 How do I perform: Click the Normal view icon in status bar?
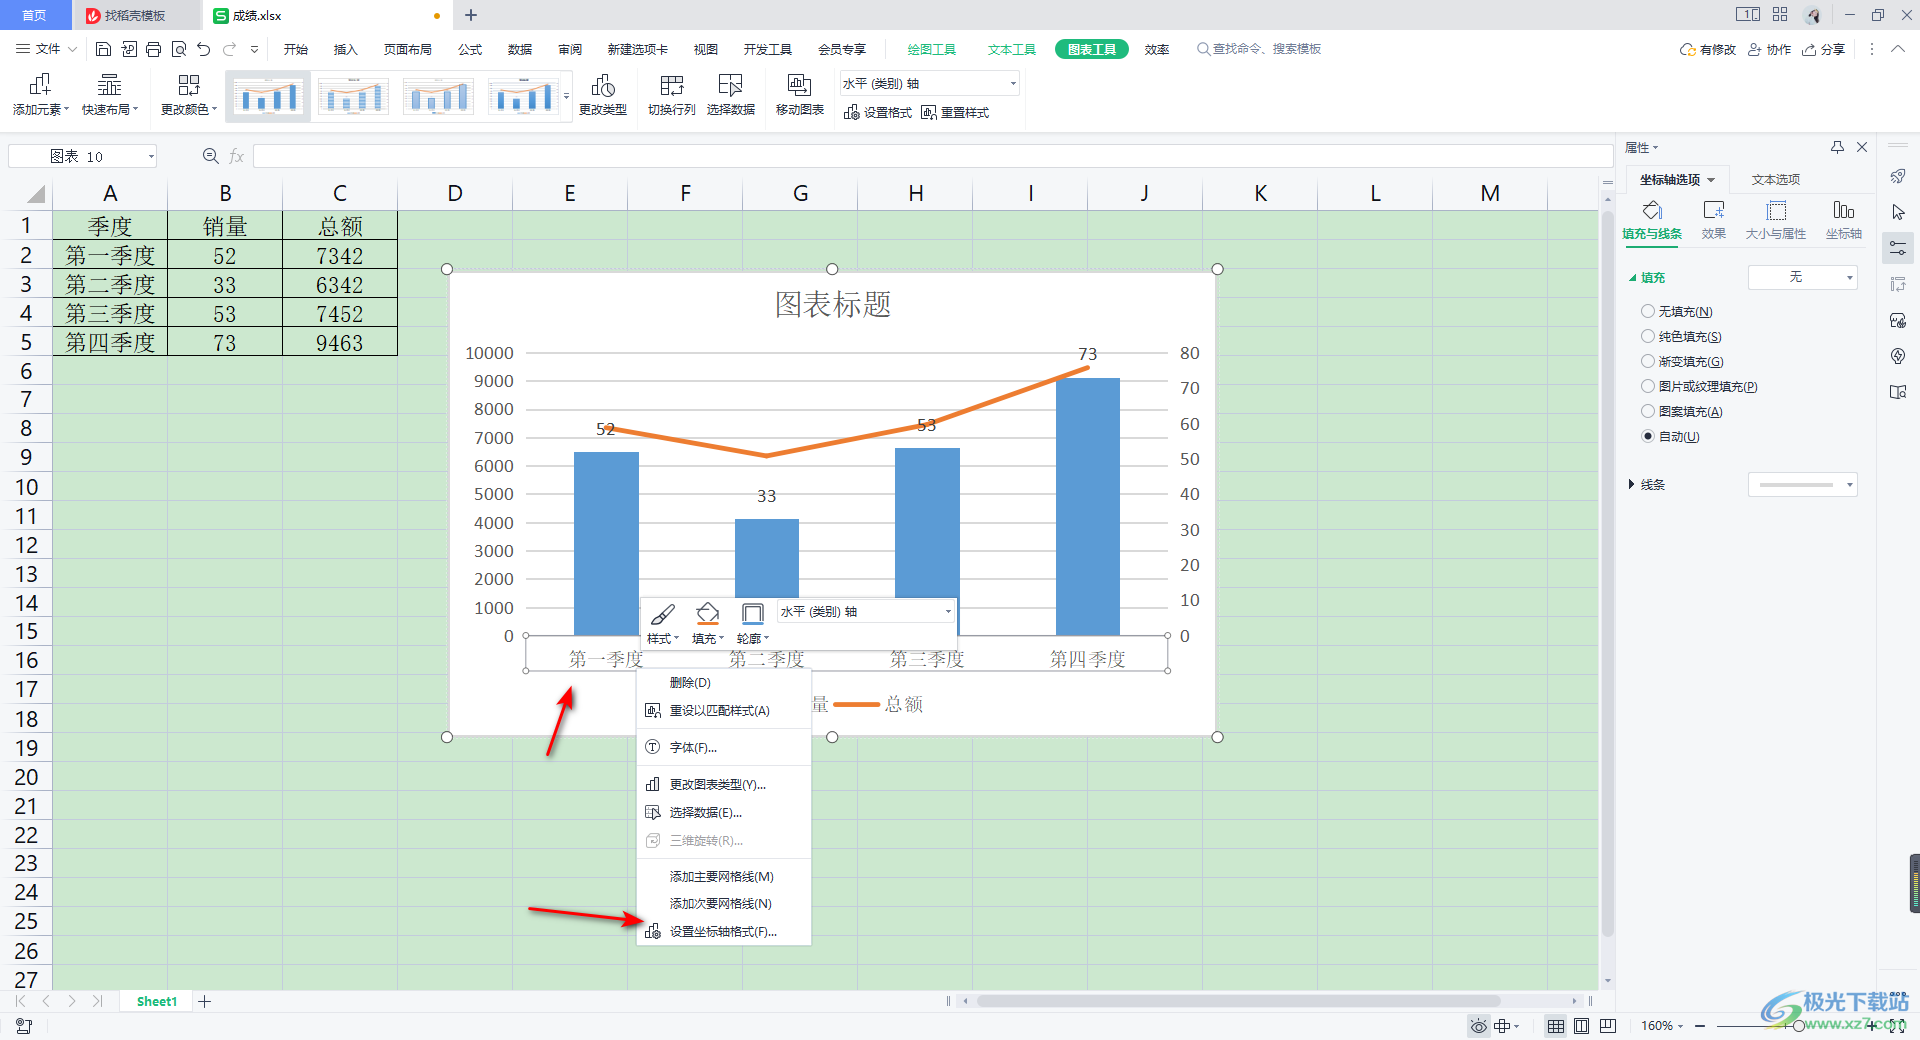(x=1556, y=1026)
